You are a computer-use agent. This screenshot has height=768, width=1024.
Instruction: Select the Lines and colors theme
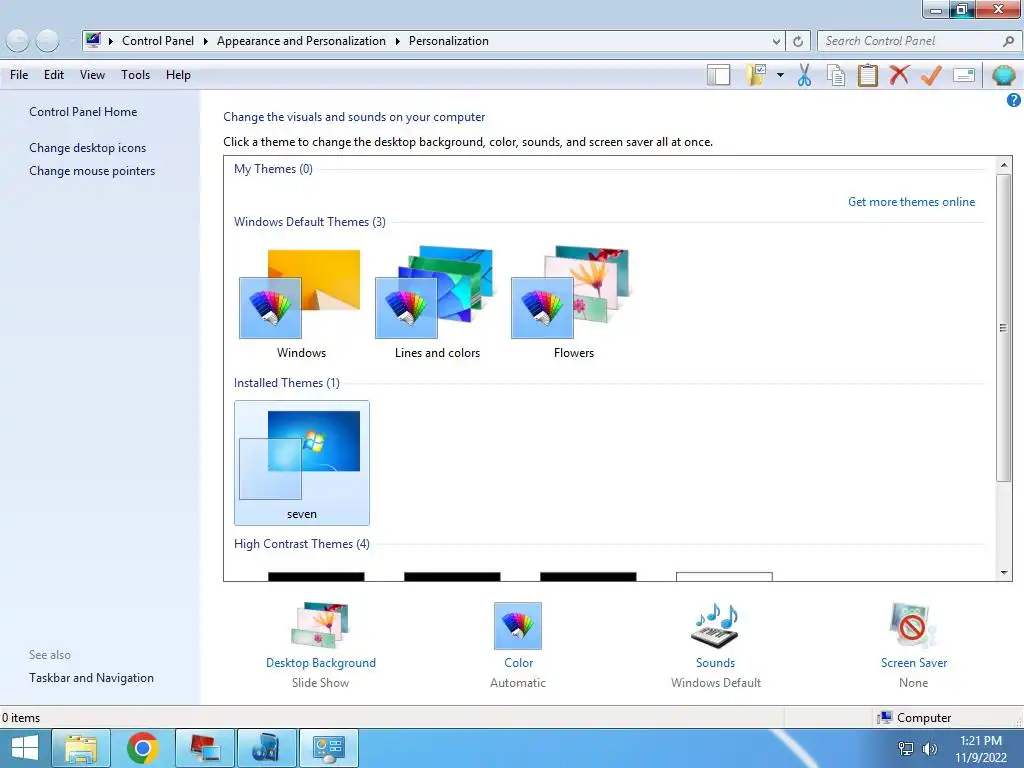point(437,304)
